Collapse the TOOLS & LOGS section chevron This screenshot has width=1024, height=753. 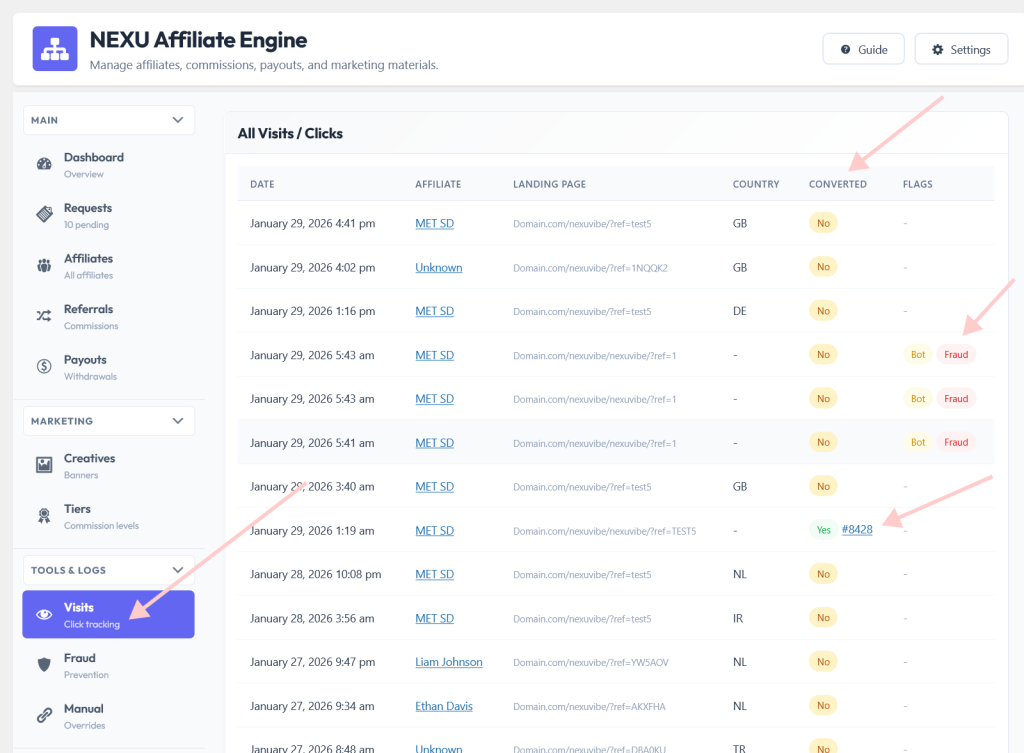tap(178, 570)
